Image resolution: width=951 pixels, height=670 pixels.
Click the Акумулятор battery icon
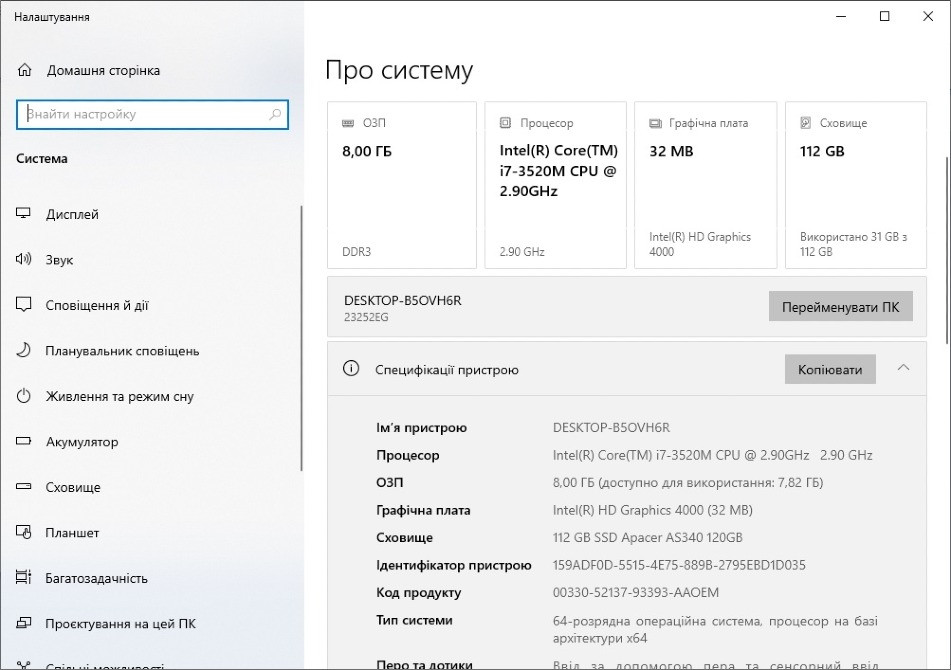[23, 441]
